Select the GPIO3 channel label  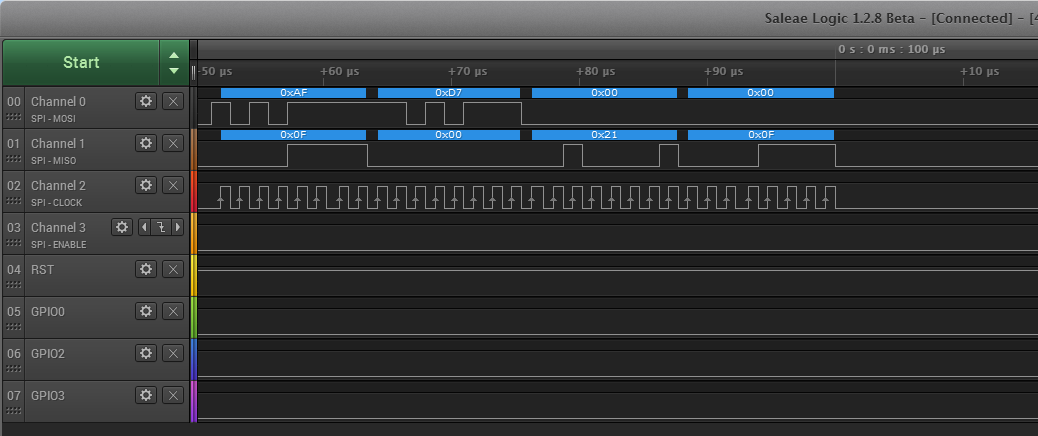[48, 396]
